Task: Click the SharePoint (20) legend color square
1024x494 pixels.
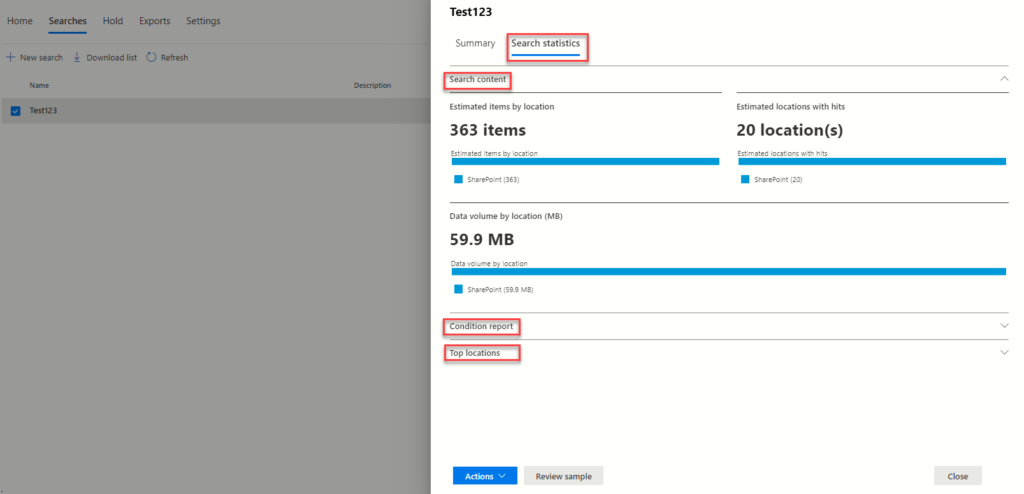Action: coord(745,180)
